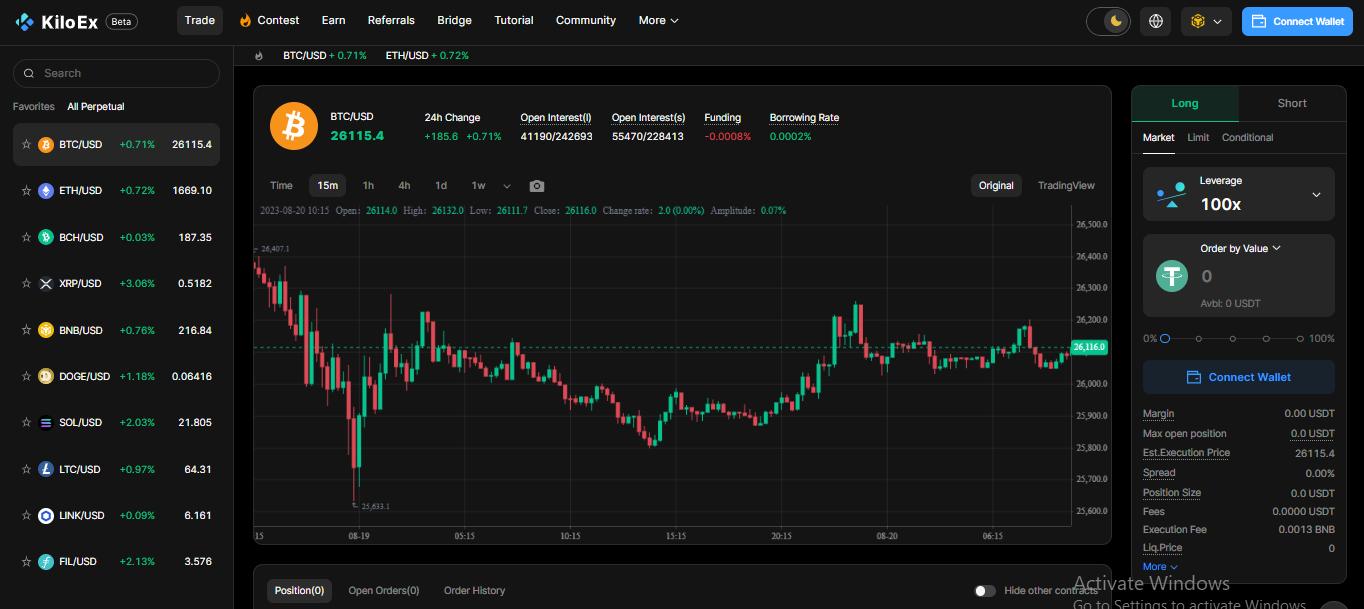This screenshot has height=609, width=1364.
Task: Toggle the dark mode moon switch
Action: coord(1108,21)
